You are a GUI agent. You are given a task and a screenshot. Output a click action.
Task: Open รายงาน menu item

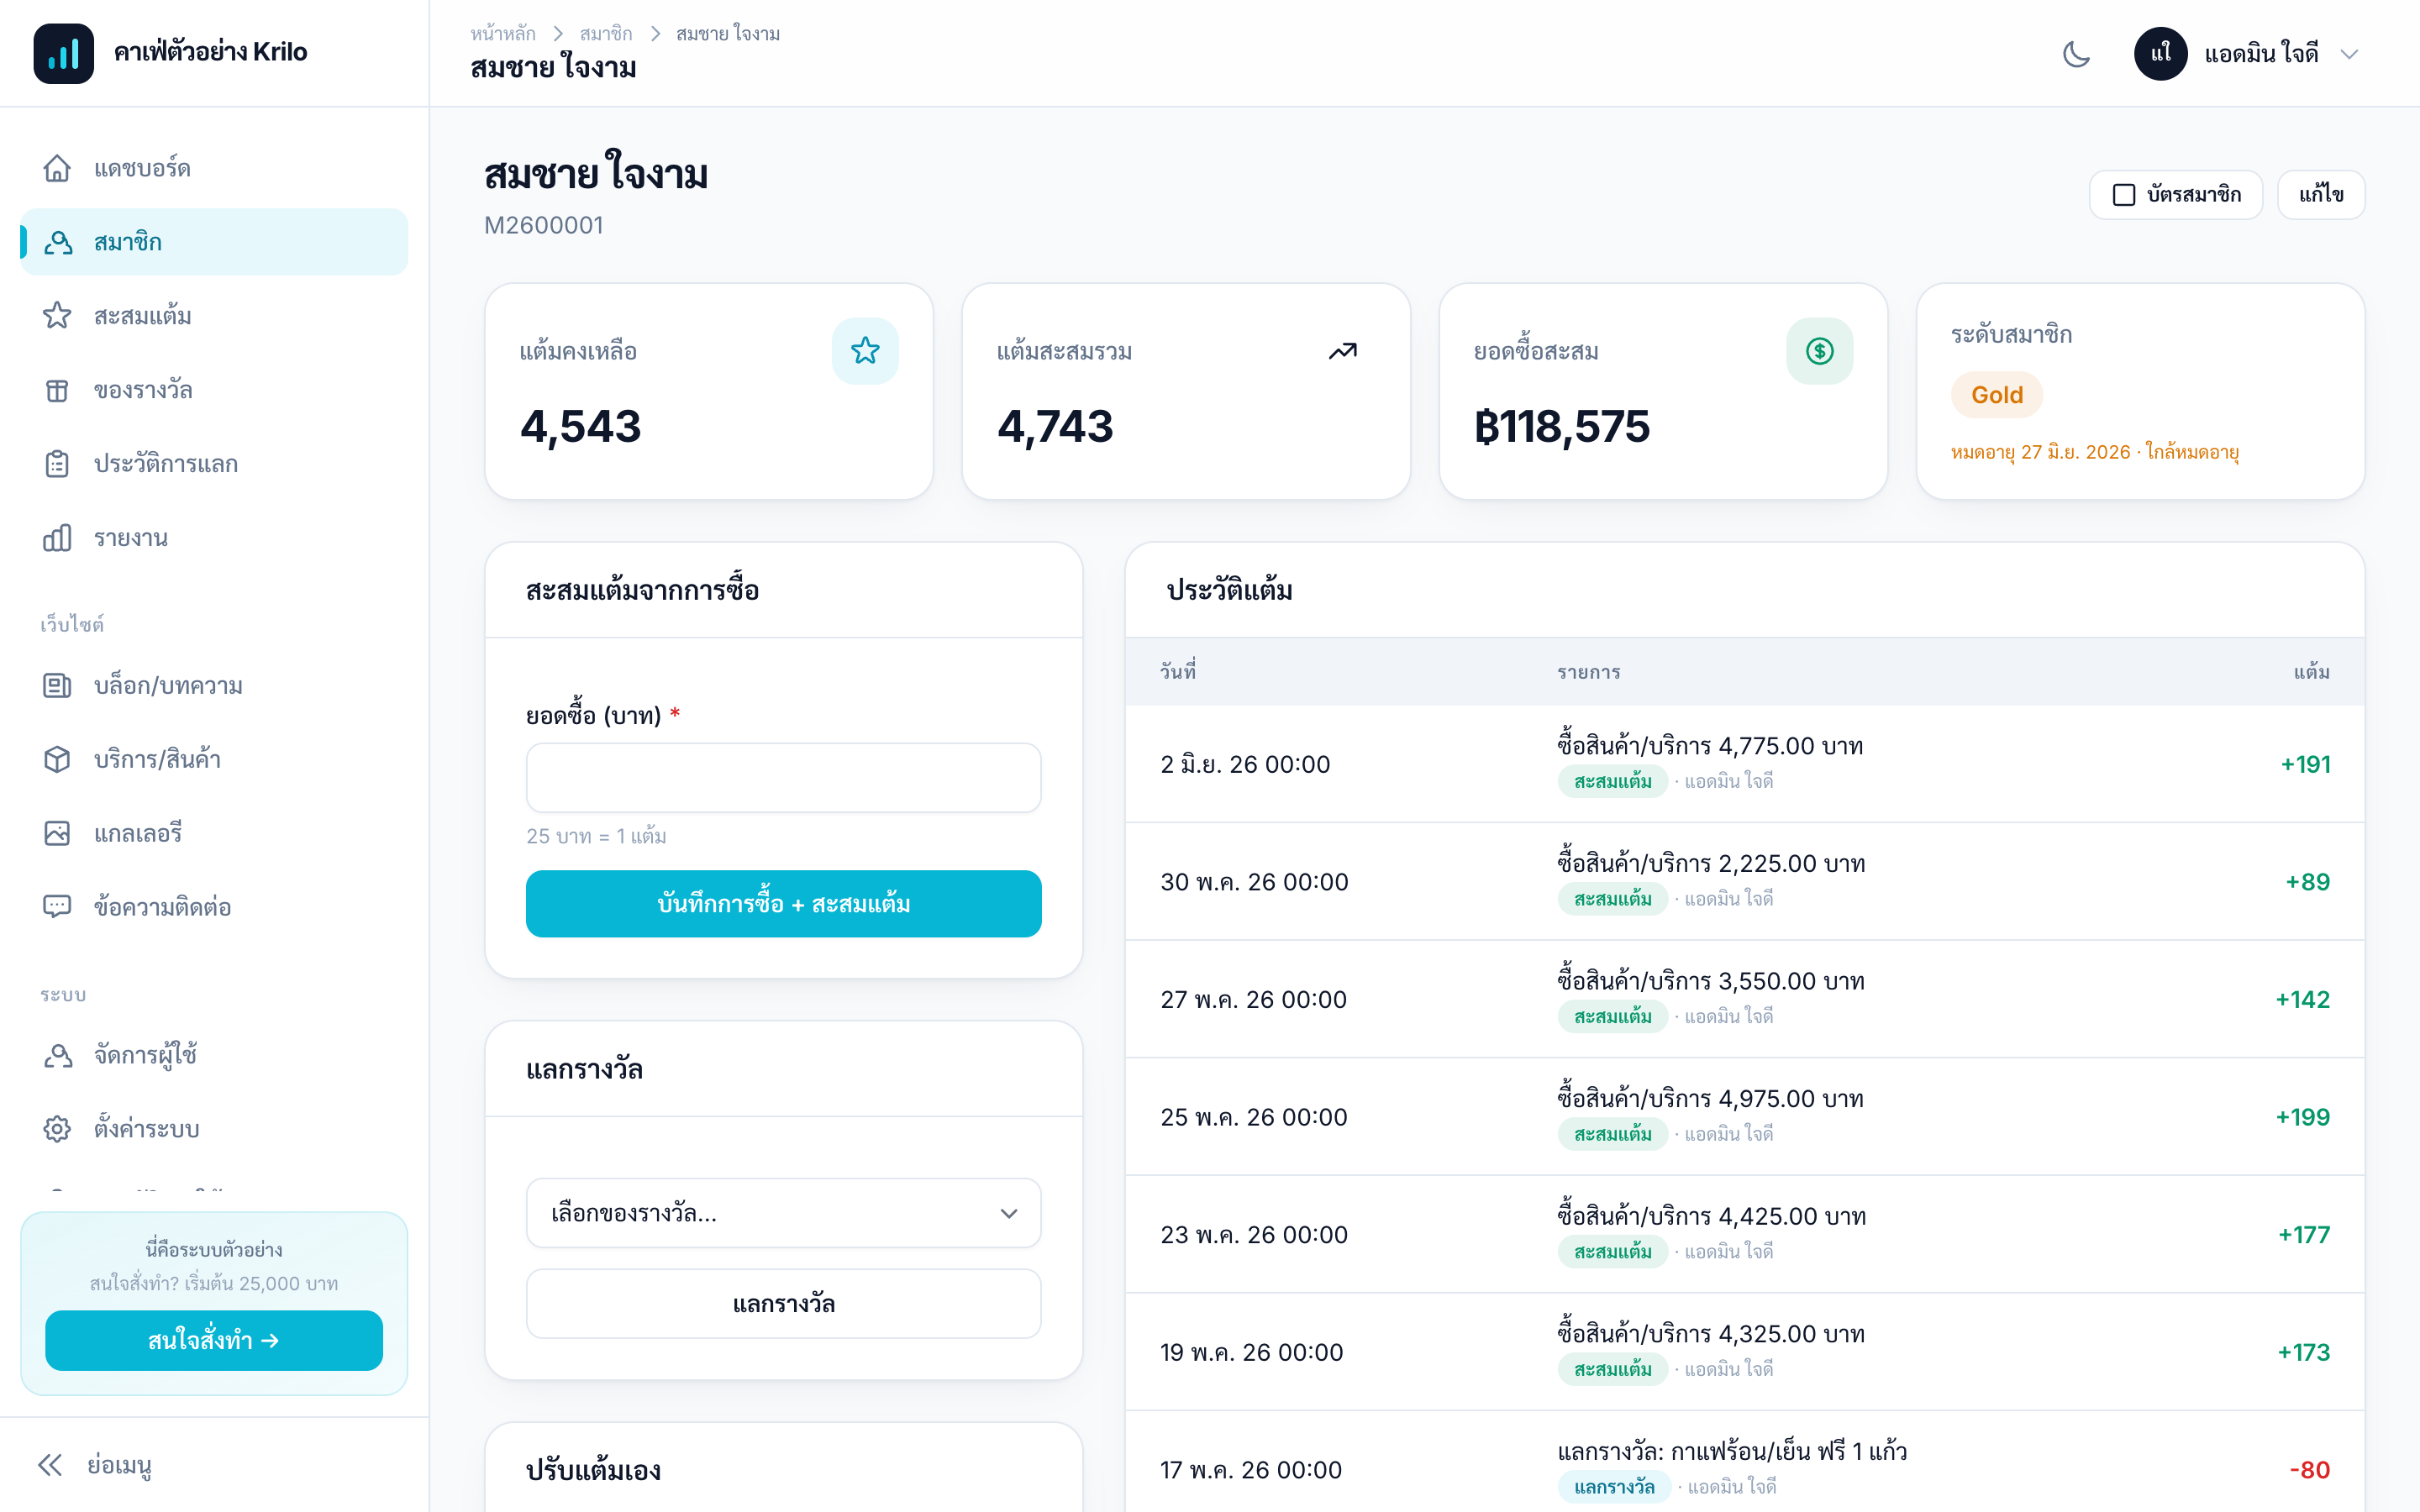click(x=214, y=538)
